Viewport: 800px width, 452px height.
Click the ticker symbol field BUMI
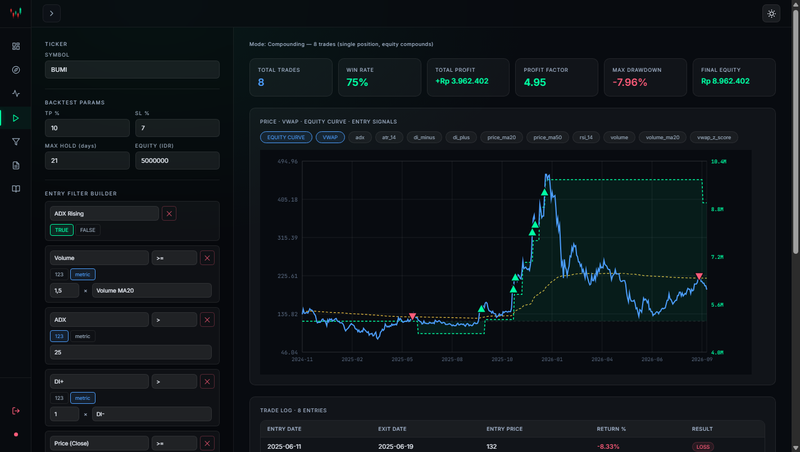(x=132, y=70)
